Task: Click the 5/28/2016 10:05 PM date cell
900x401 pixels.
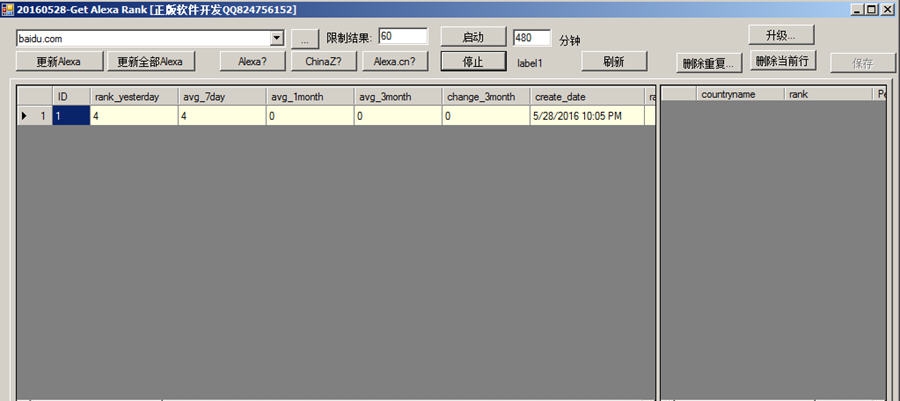Action: (x=587, y=116)
